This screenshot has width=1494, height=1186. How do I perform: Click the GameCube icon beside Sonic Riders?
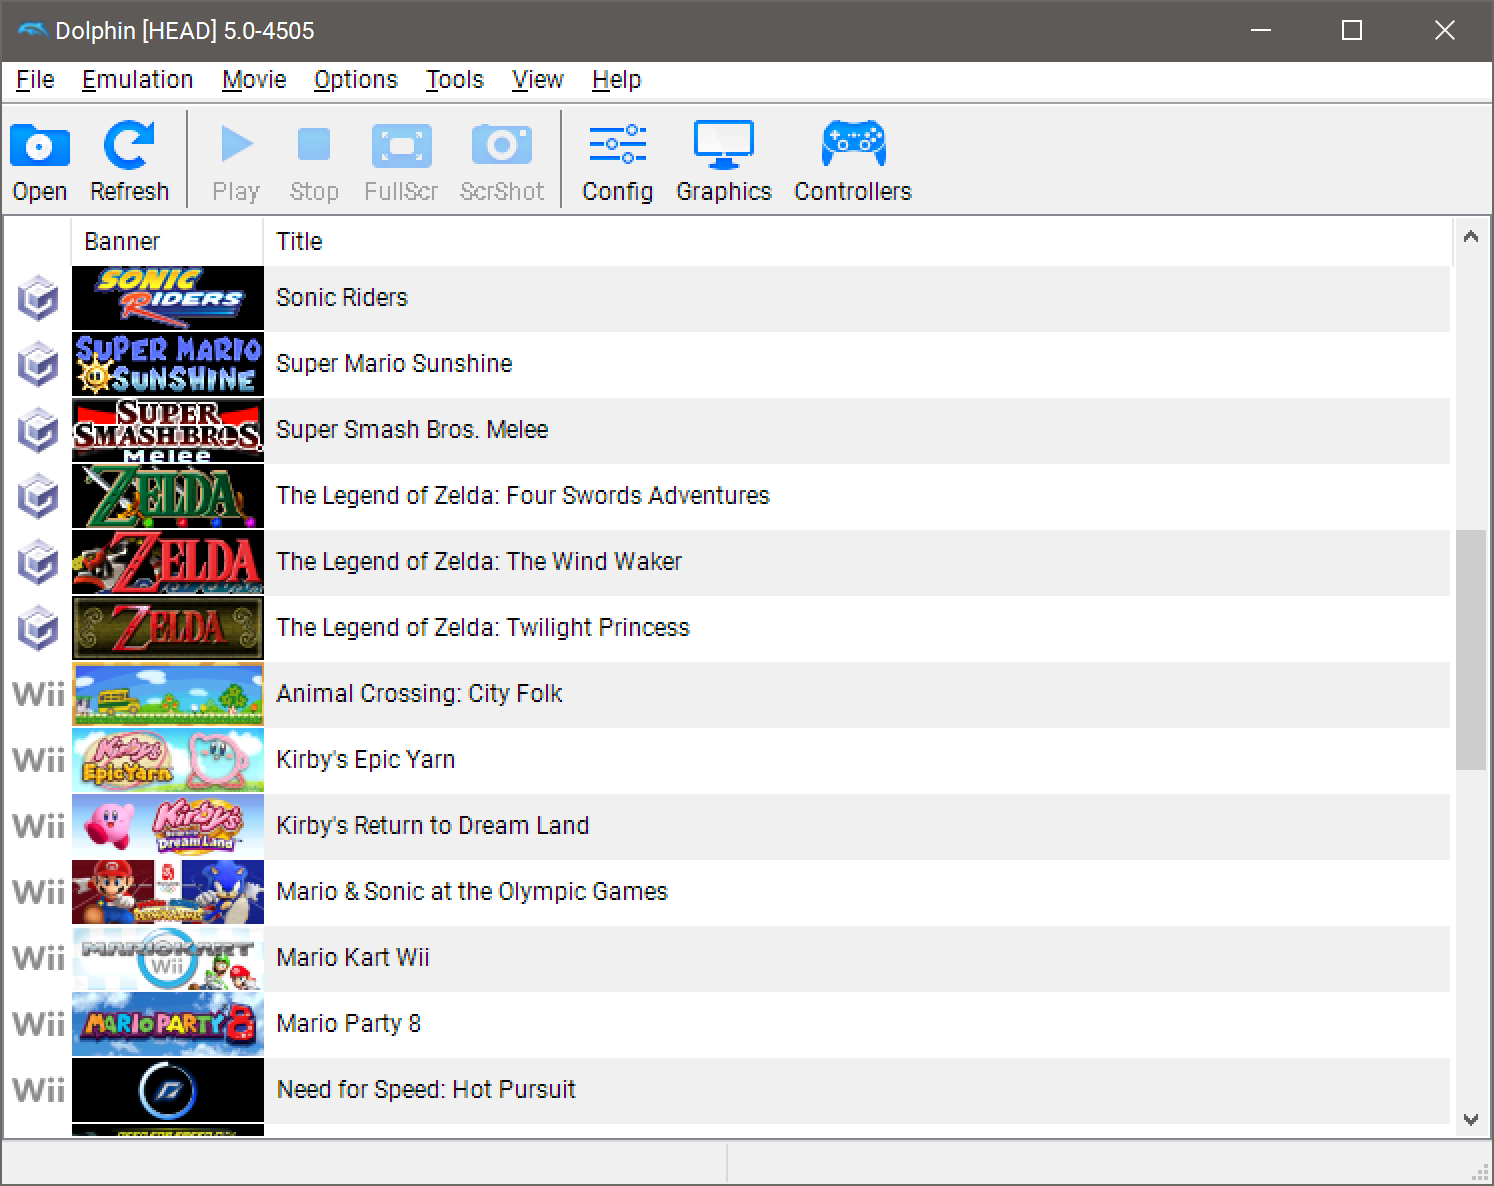pyautogui.click(x=38, y=298)
